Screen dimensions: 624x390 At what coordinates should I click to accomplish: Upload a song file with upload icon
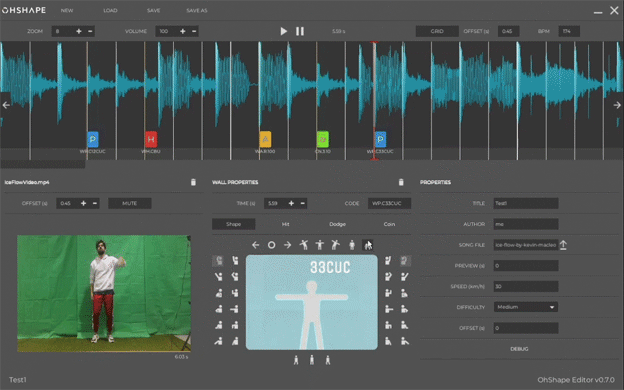(563, 245)
